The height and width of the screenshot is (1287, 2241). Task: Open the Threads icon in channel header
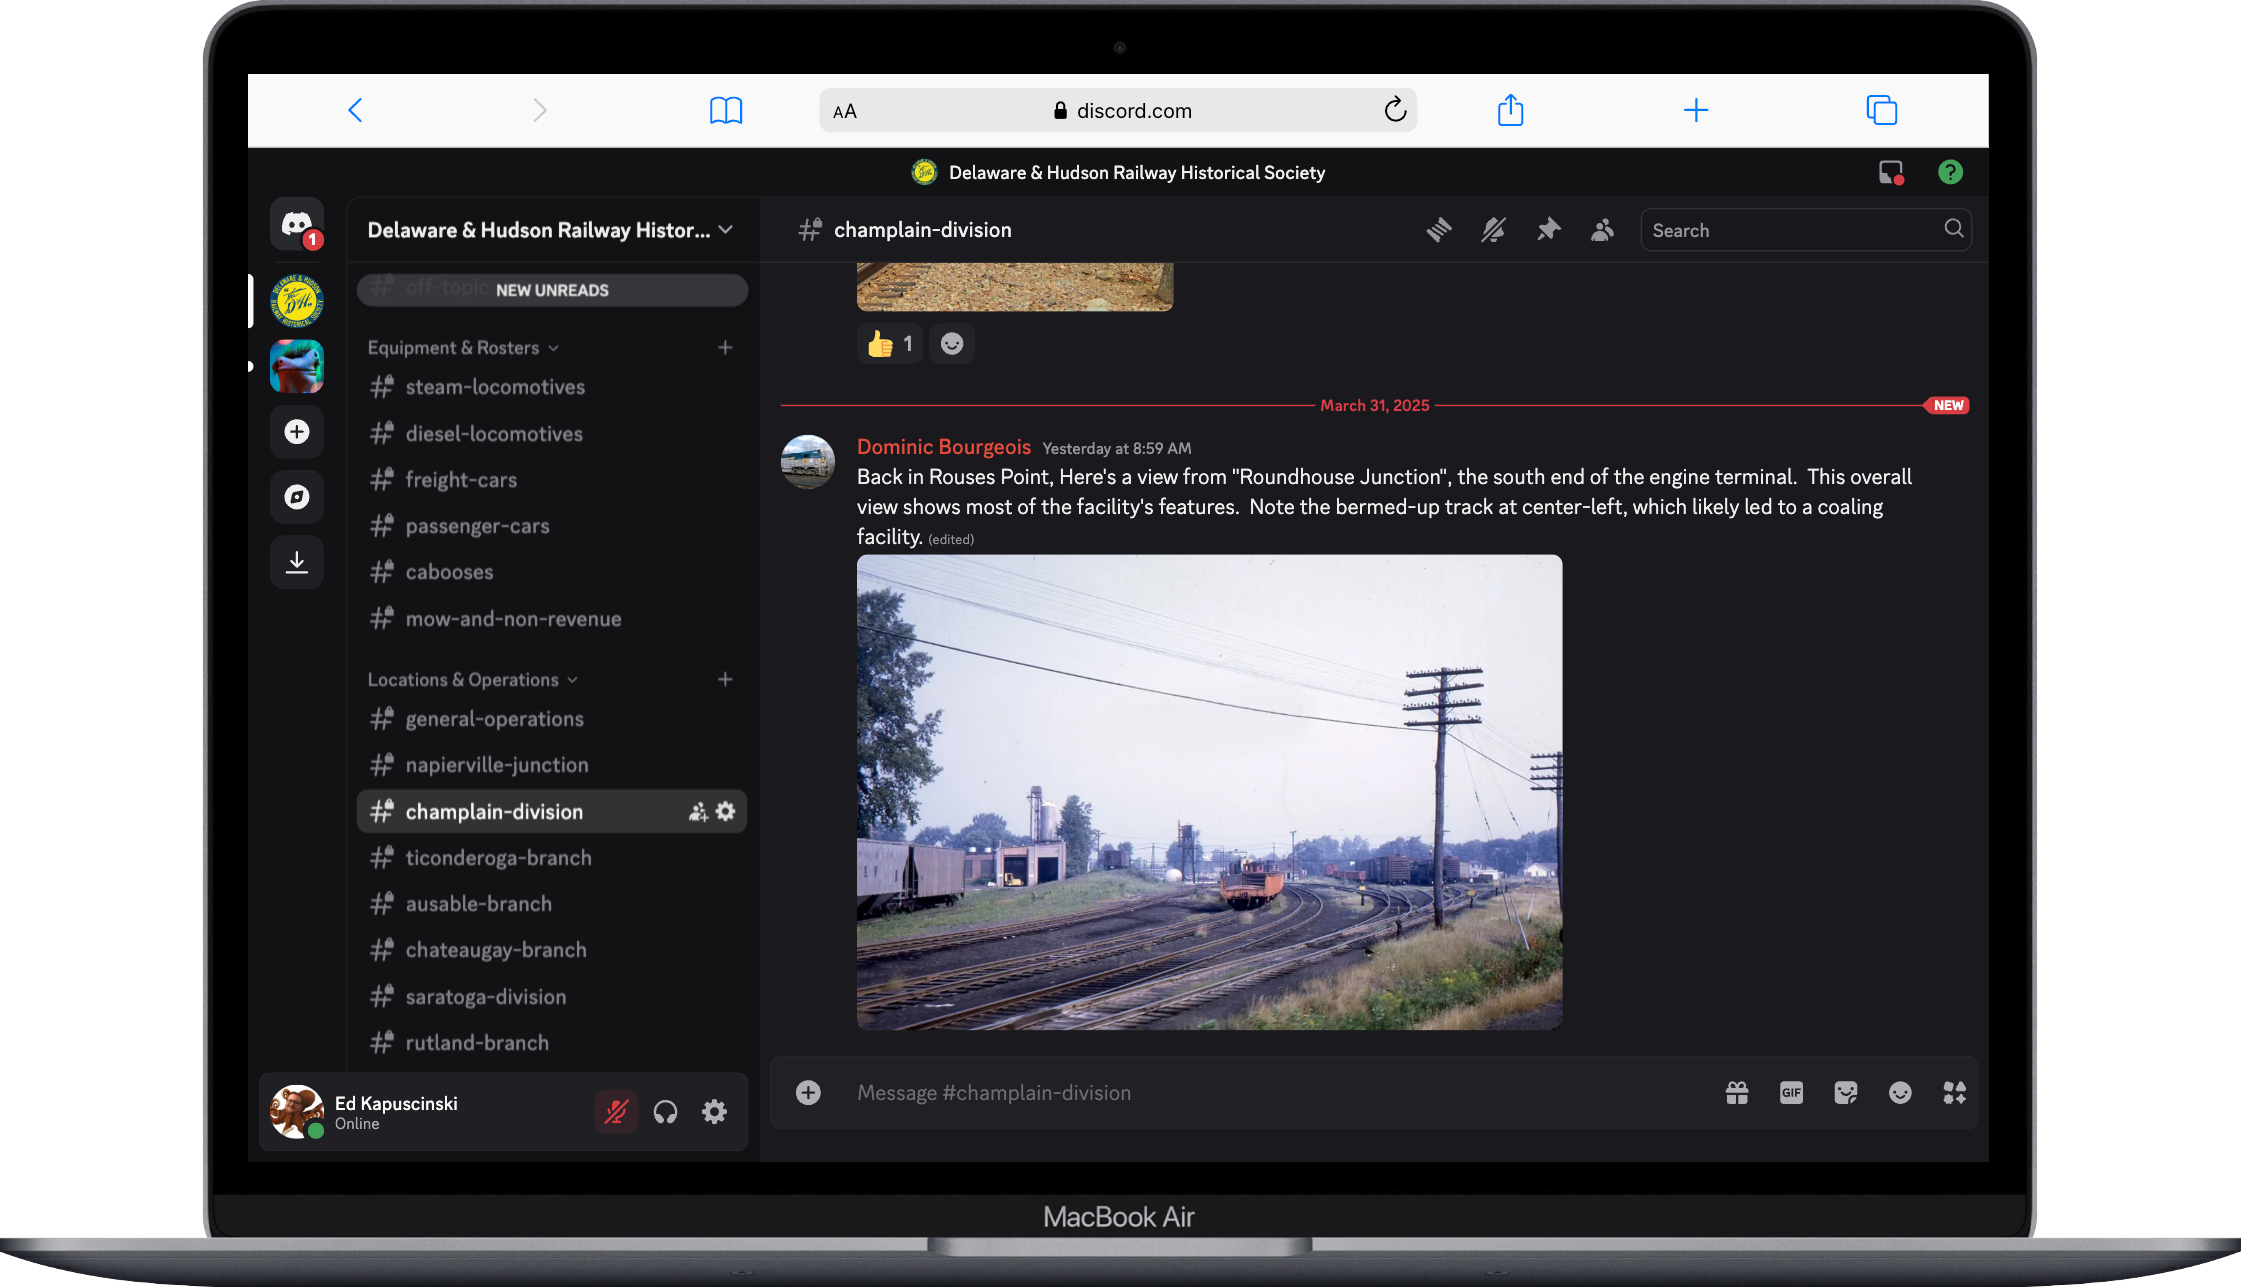(1439, 230)
